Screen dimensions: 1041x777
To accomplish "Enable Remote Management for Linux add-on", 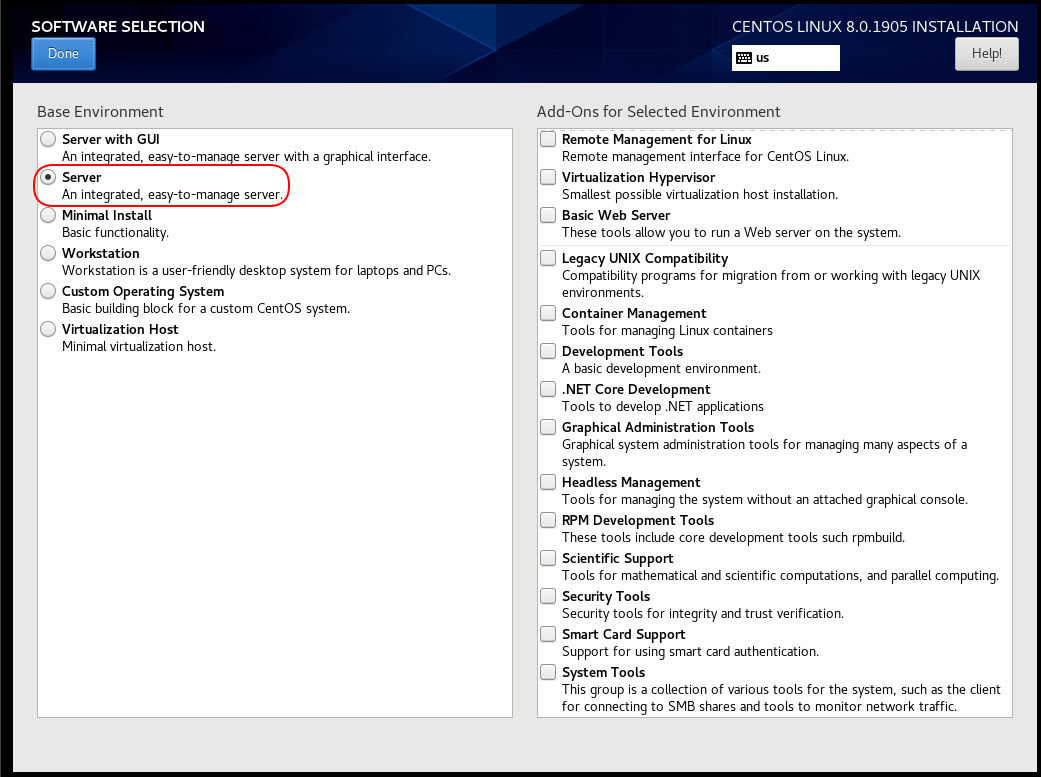I will 547,138.
